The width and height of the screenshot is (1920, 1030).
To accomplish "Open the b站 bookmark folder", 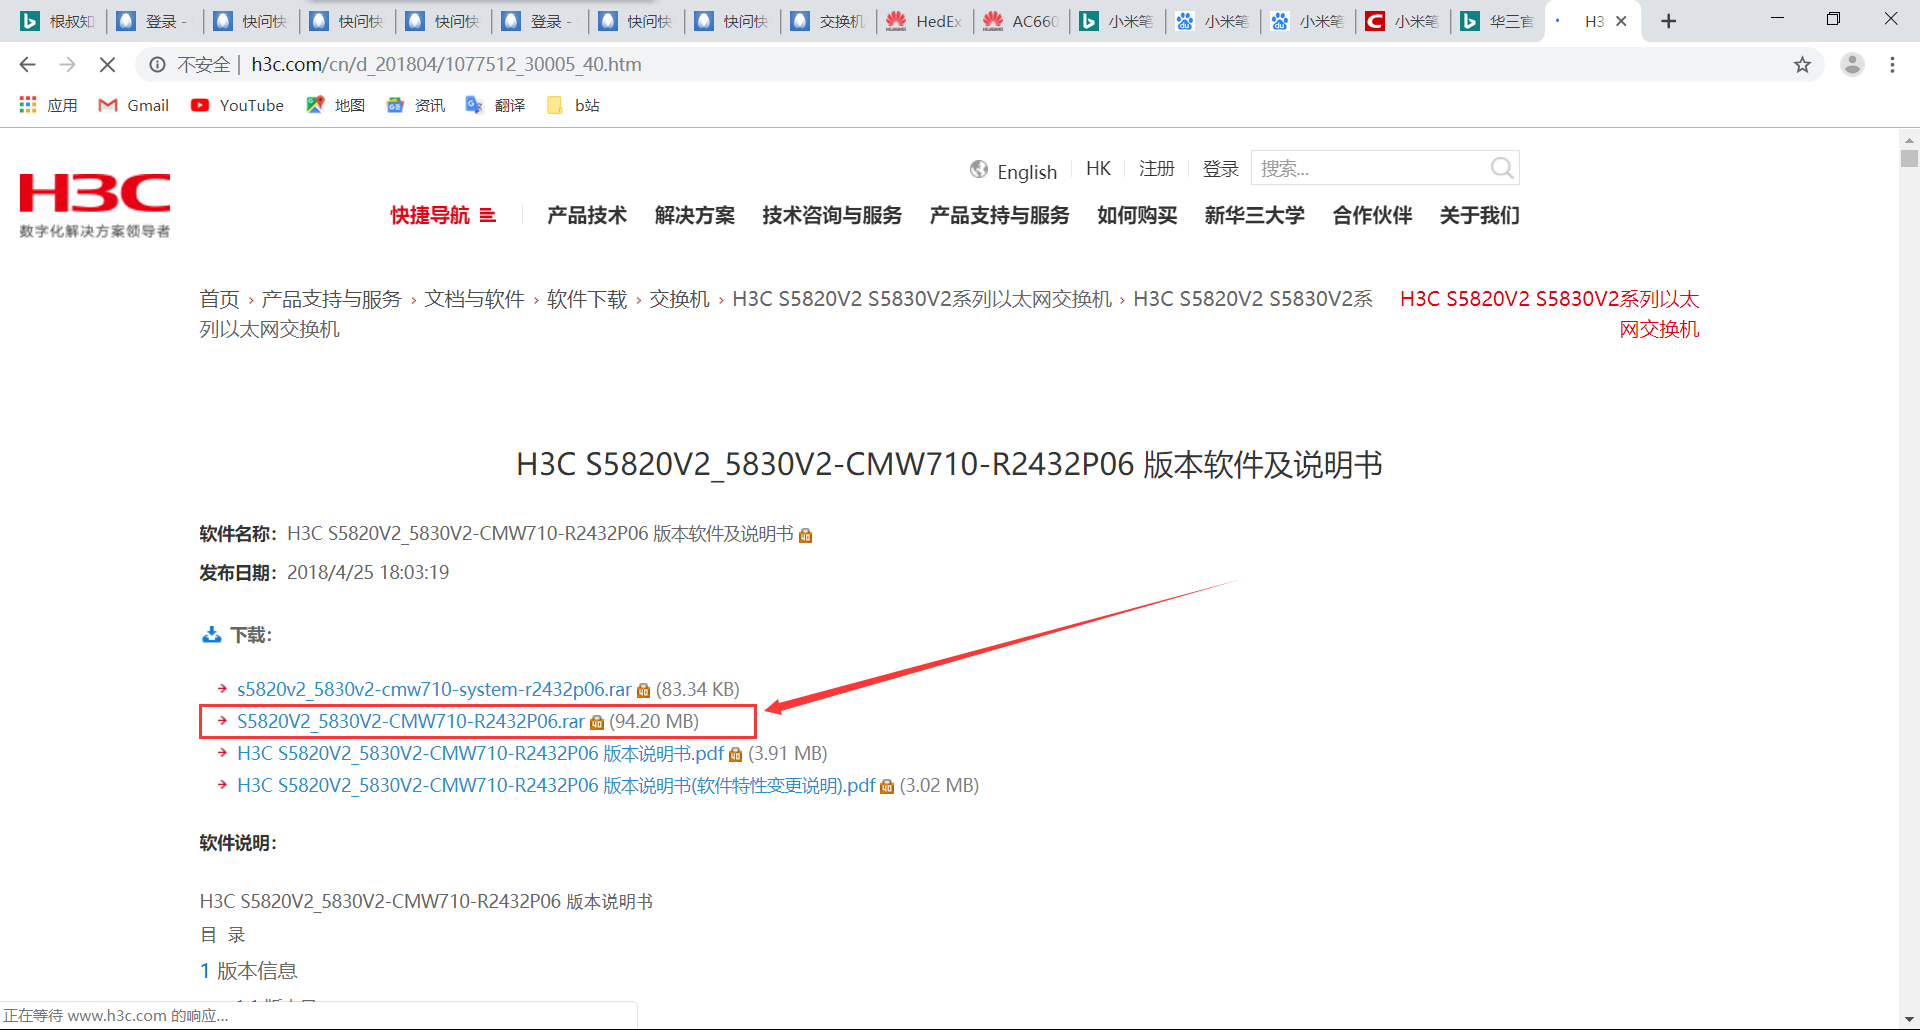I will coord(574,105).
